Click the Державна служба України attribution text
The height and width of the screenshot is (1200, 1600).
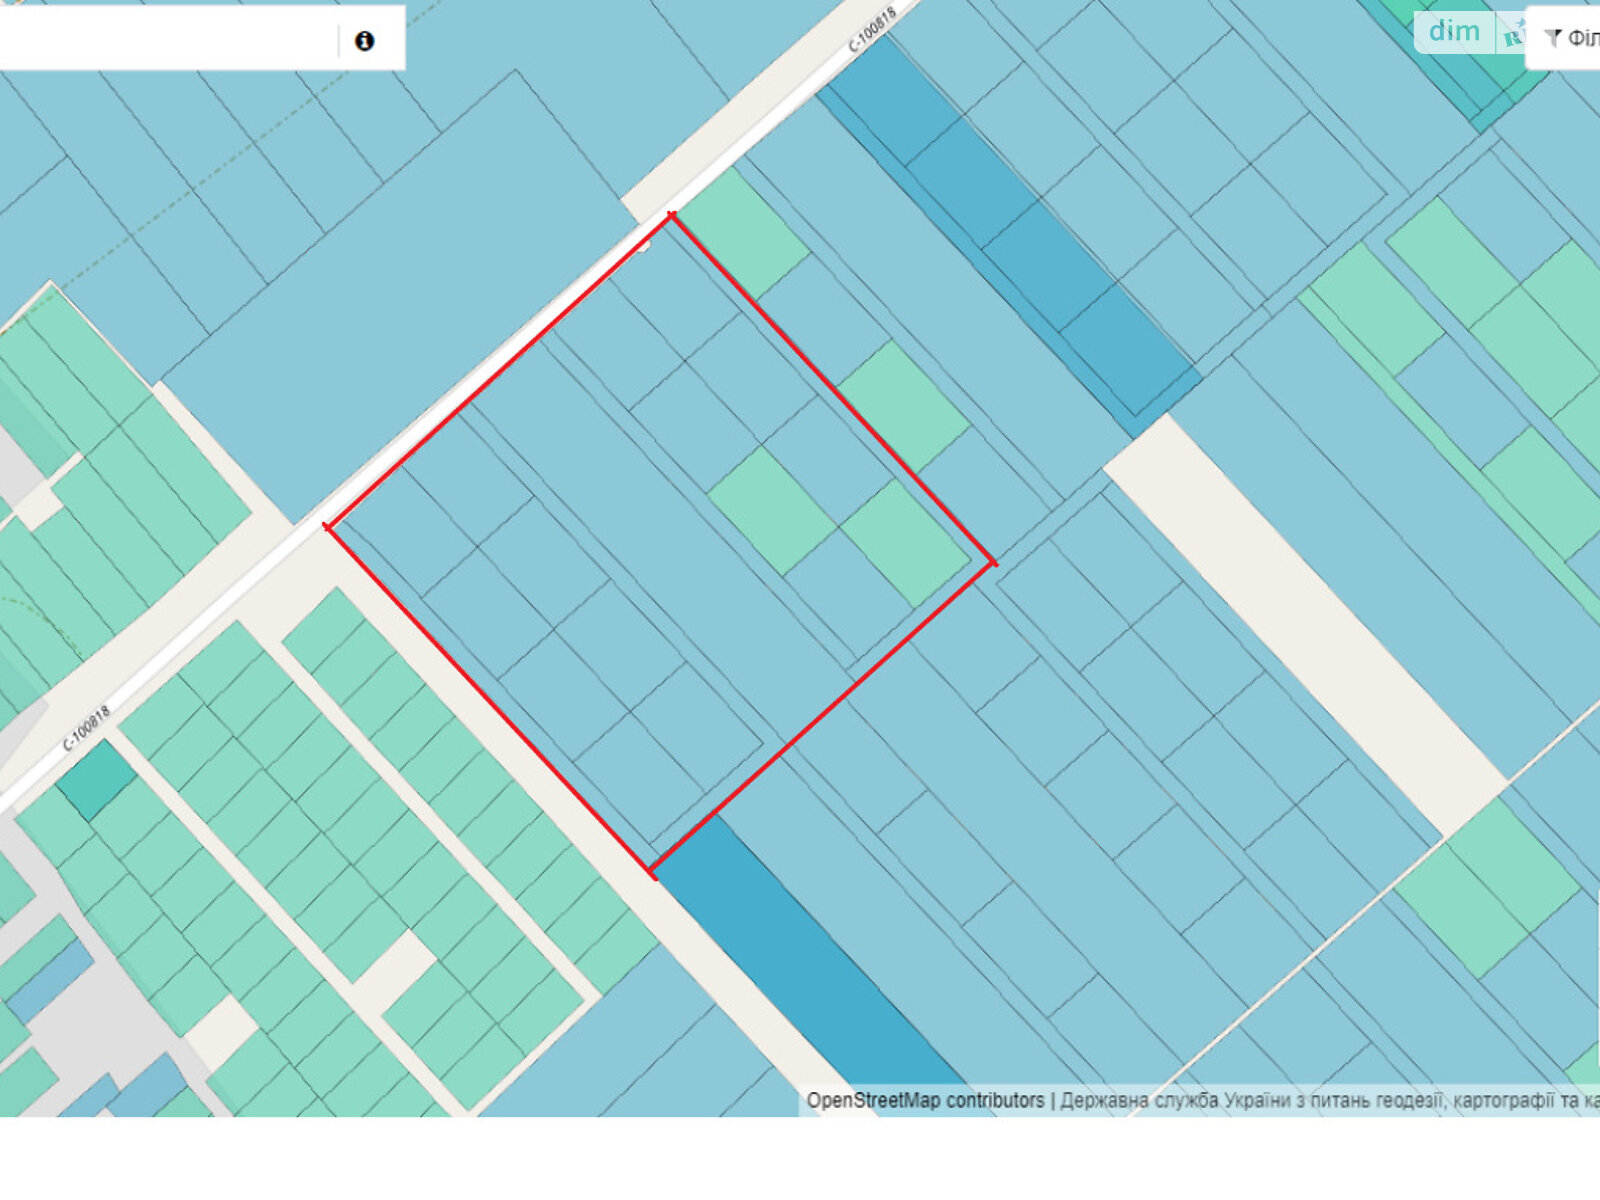pyautogui.click(x=1330, y=1101)
